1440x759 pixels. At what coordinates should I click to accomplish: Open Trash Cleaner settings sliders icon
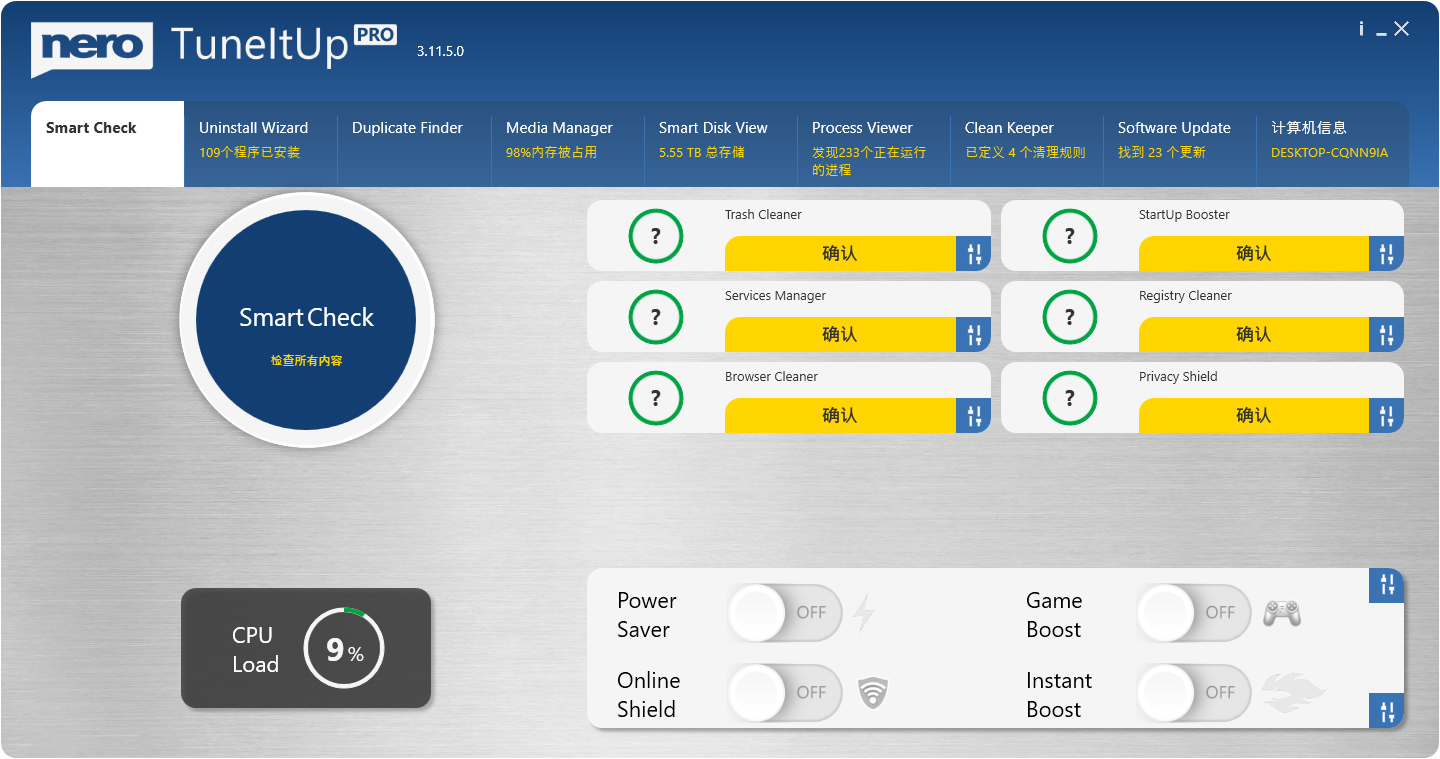coord(973,254)
